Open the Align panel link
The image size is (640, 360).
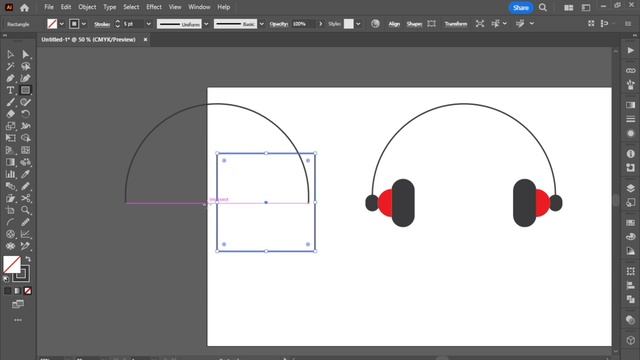coord(394,24)
